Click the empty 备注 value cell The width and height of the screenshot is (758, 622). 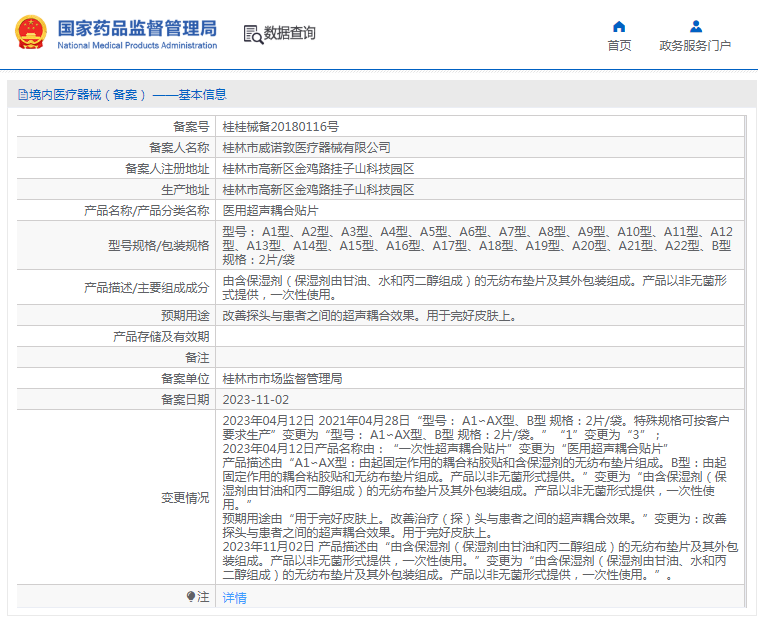pos(480,358)
